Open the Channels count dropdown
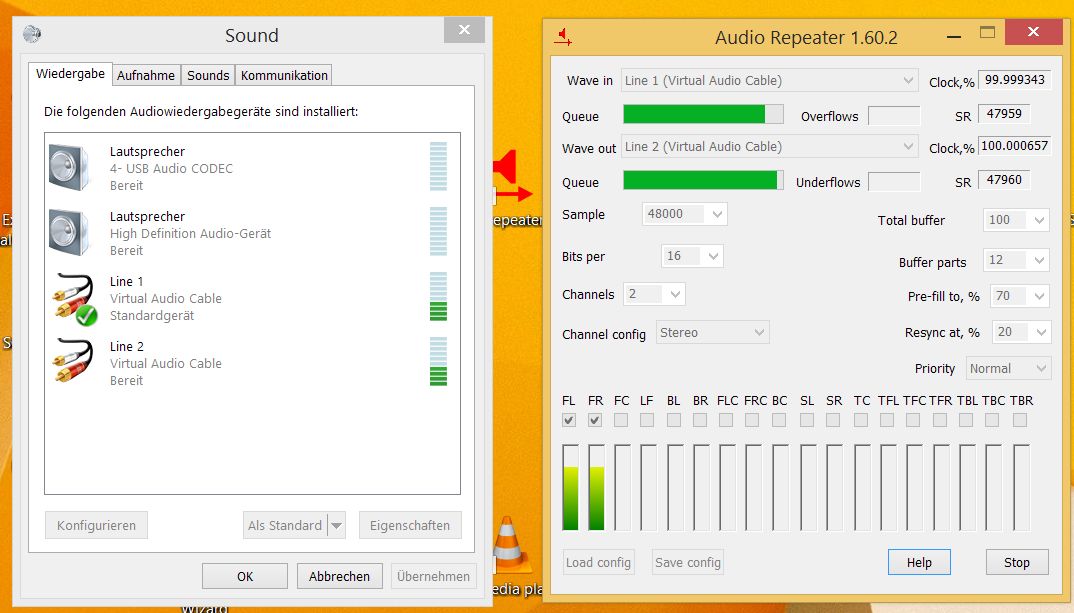 point(654,295)
